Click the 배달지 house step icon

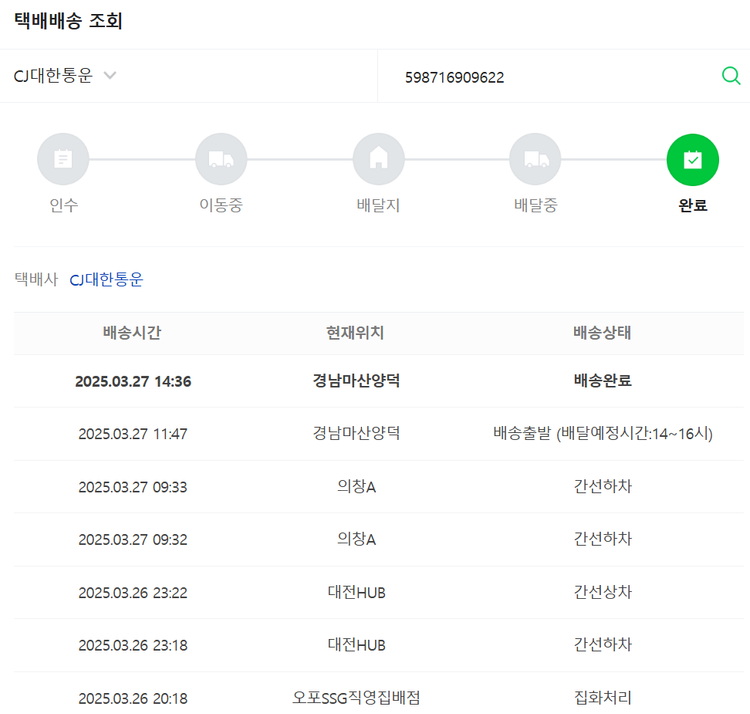point(378,159)
